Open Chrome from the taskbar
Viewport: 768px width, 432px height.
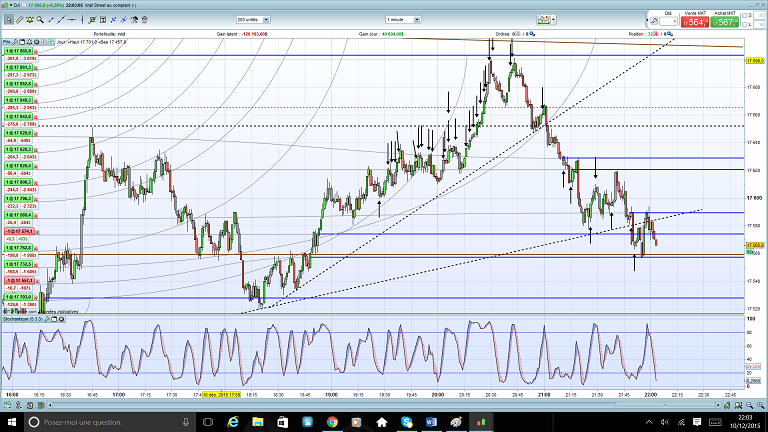tap(332, 422)
